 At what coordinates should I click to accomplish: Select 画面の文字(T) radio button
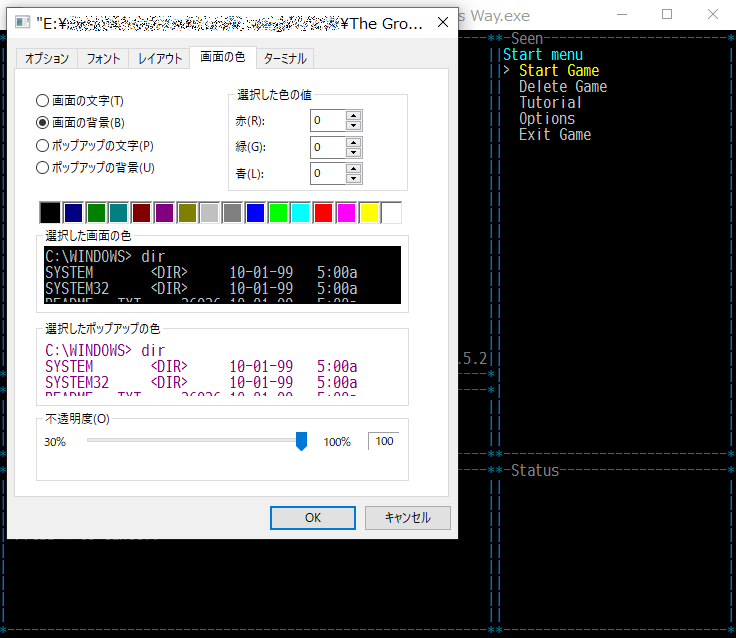(x=80, y=100)
